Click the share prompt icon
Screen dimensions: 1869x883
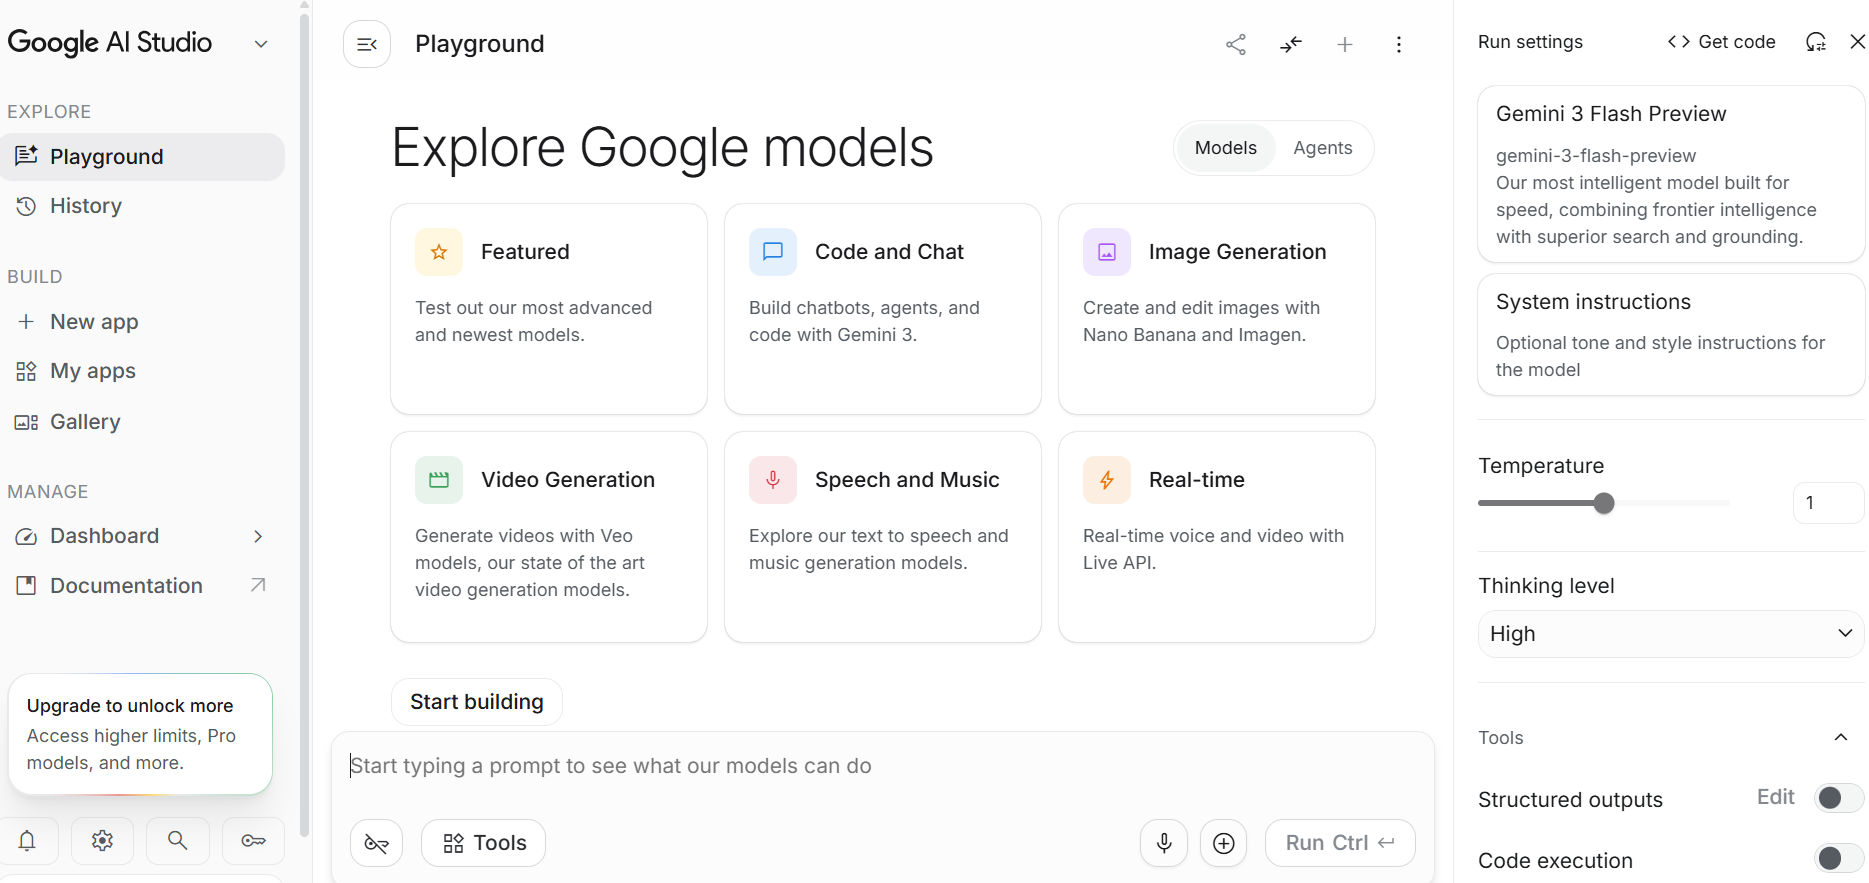(x=1236, y=44)
